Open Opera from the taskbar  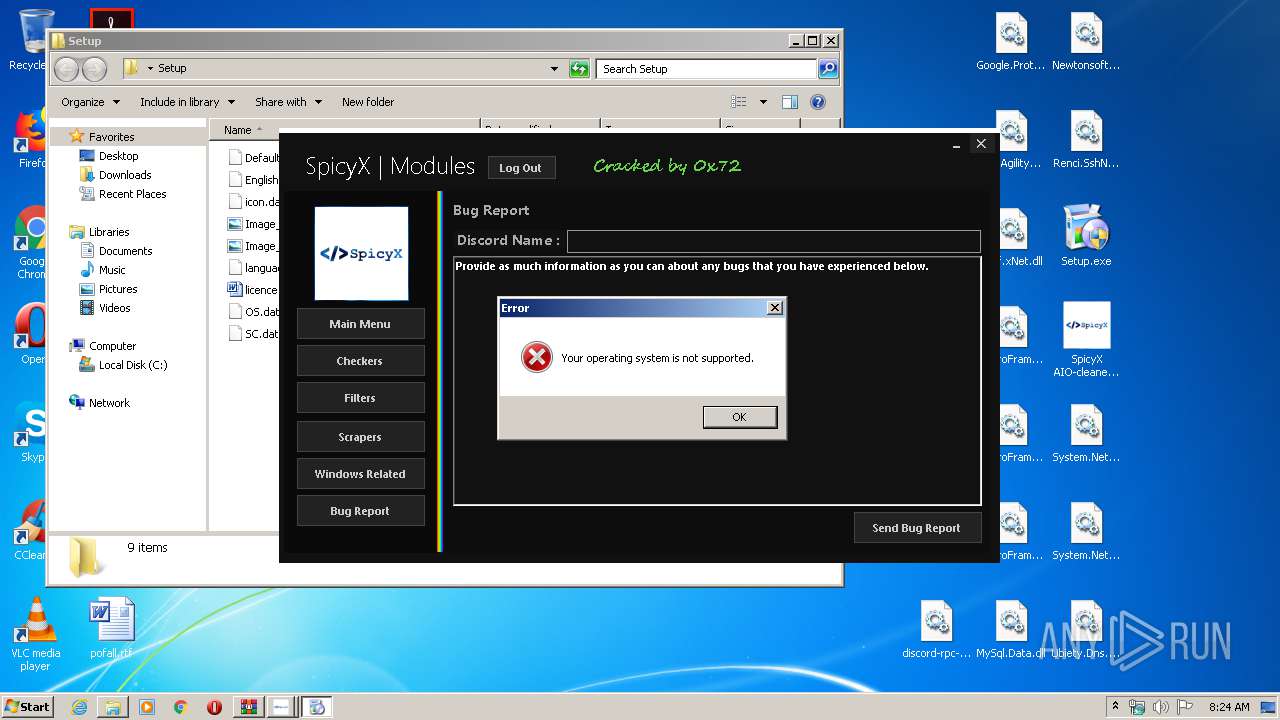214,707
